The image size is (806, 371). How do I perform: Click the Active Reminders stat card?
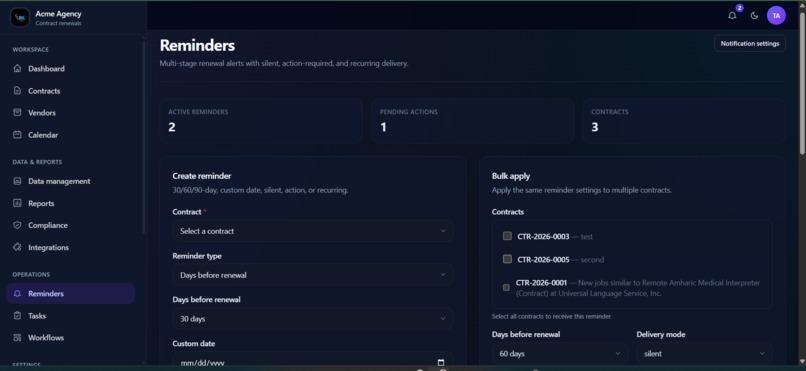click(261, 121)
